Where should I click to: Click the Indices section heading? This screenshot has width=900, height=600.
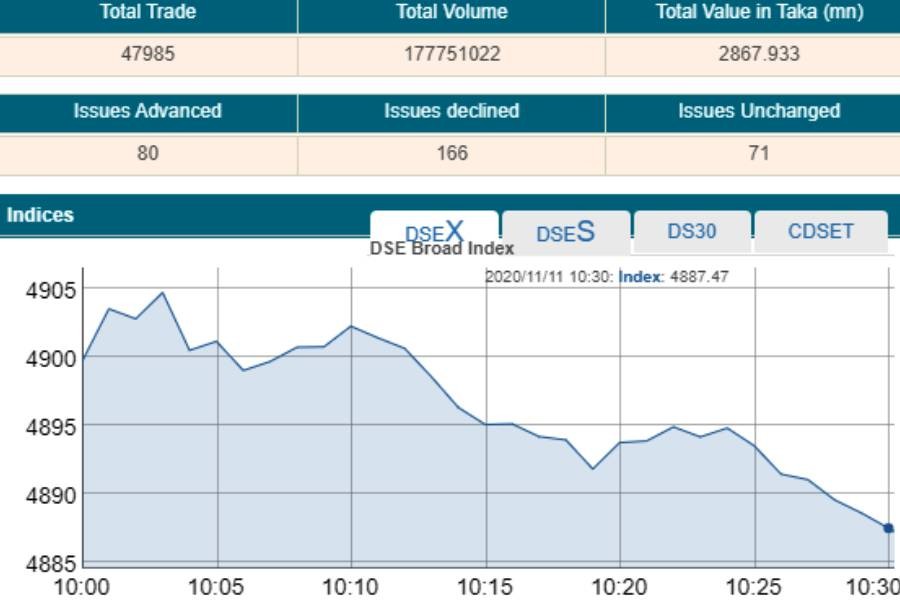tap(40, 215)
